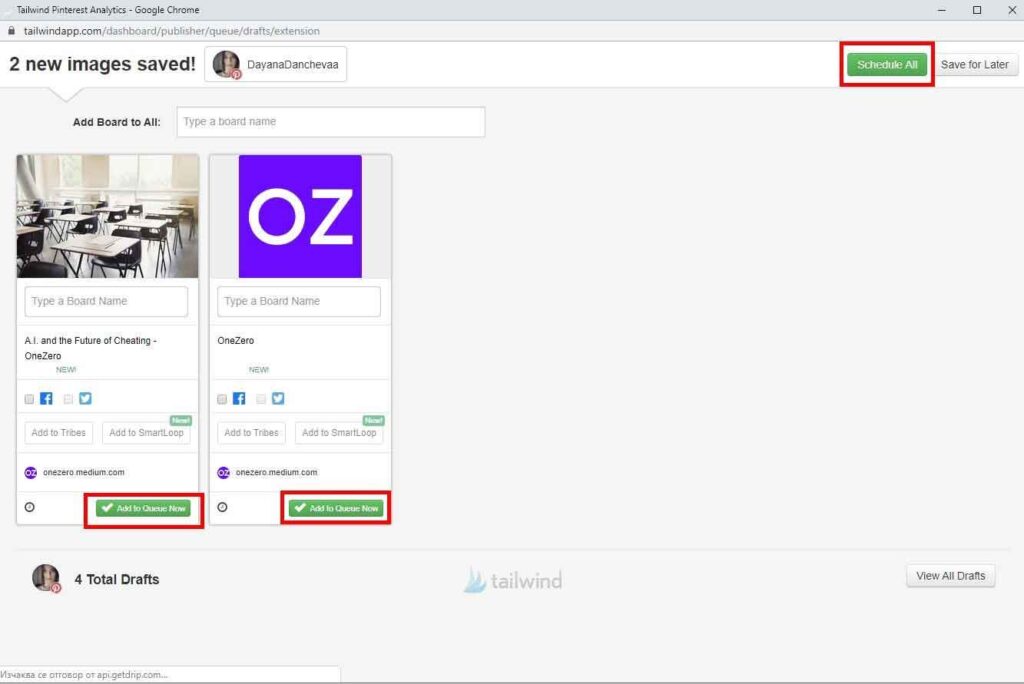Open DayanaDanchevaa account selector
The image size is (1024, 684).
tap(276, 64)
